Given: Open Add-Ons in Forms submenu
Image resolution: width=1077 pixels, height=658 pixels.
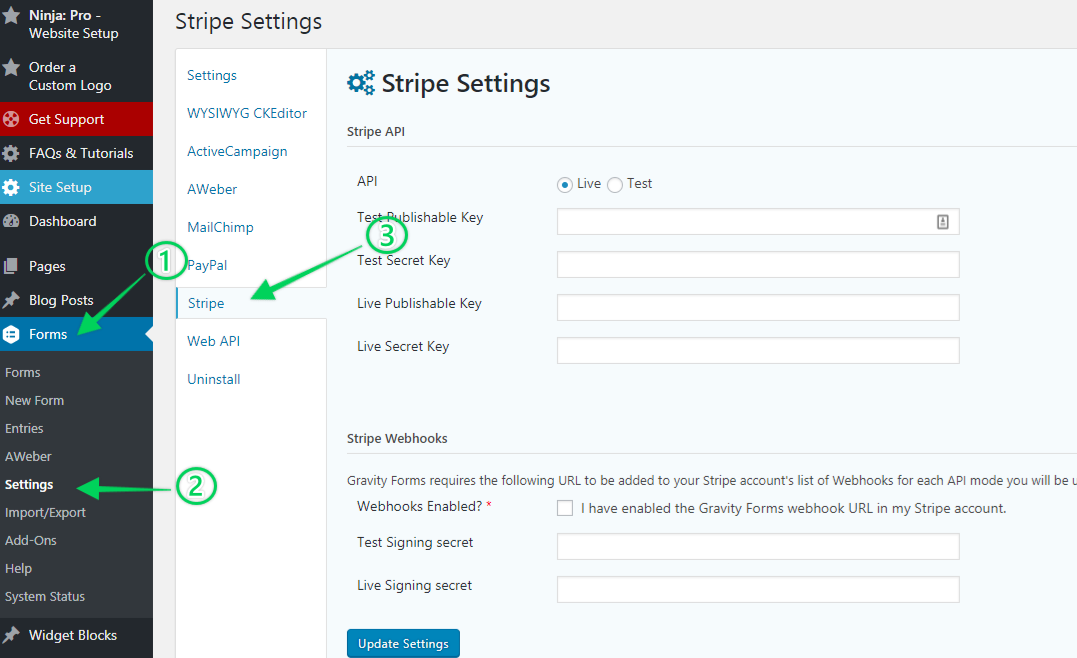Looking at the screenshot, I should pos(31,541).
